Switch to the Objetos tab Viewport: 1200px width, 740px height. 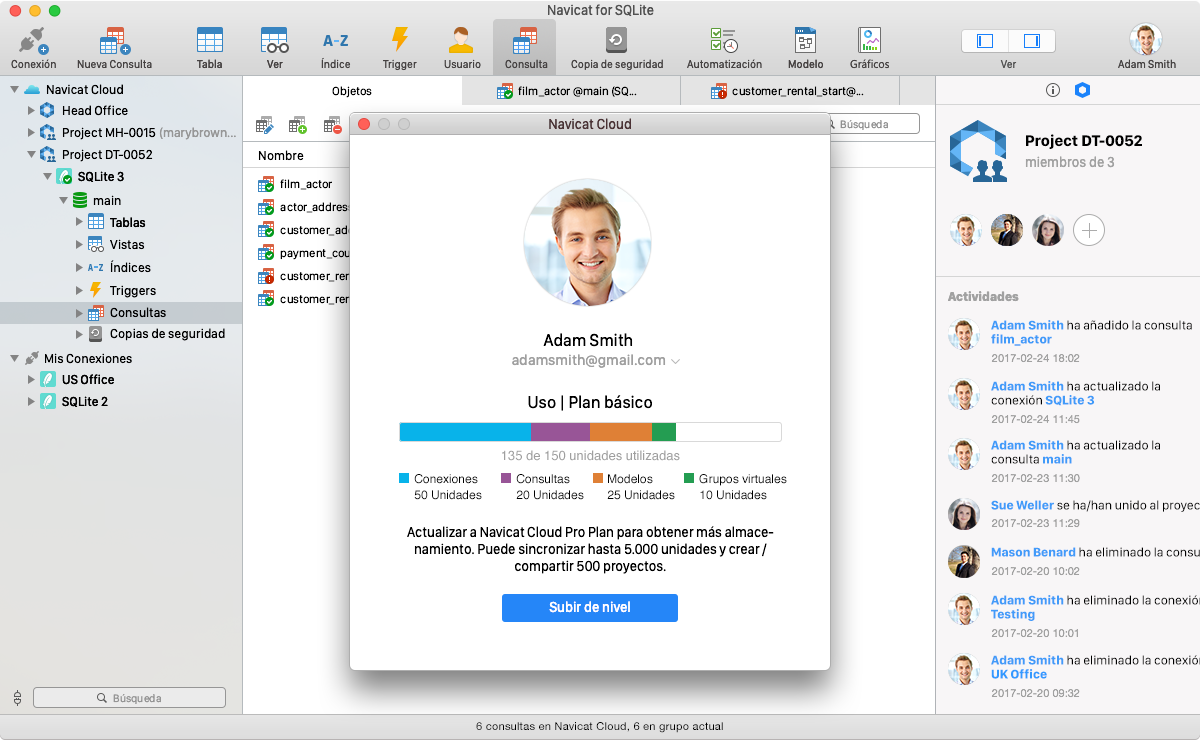point(352,91)
